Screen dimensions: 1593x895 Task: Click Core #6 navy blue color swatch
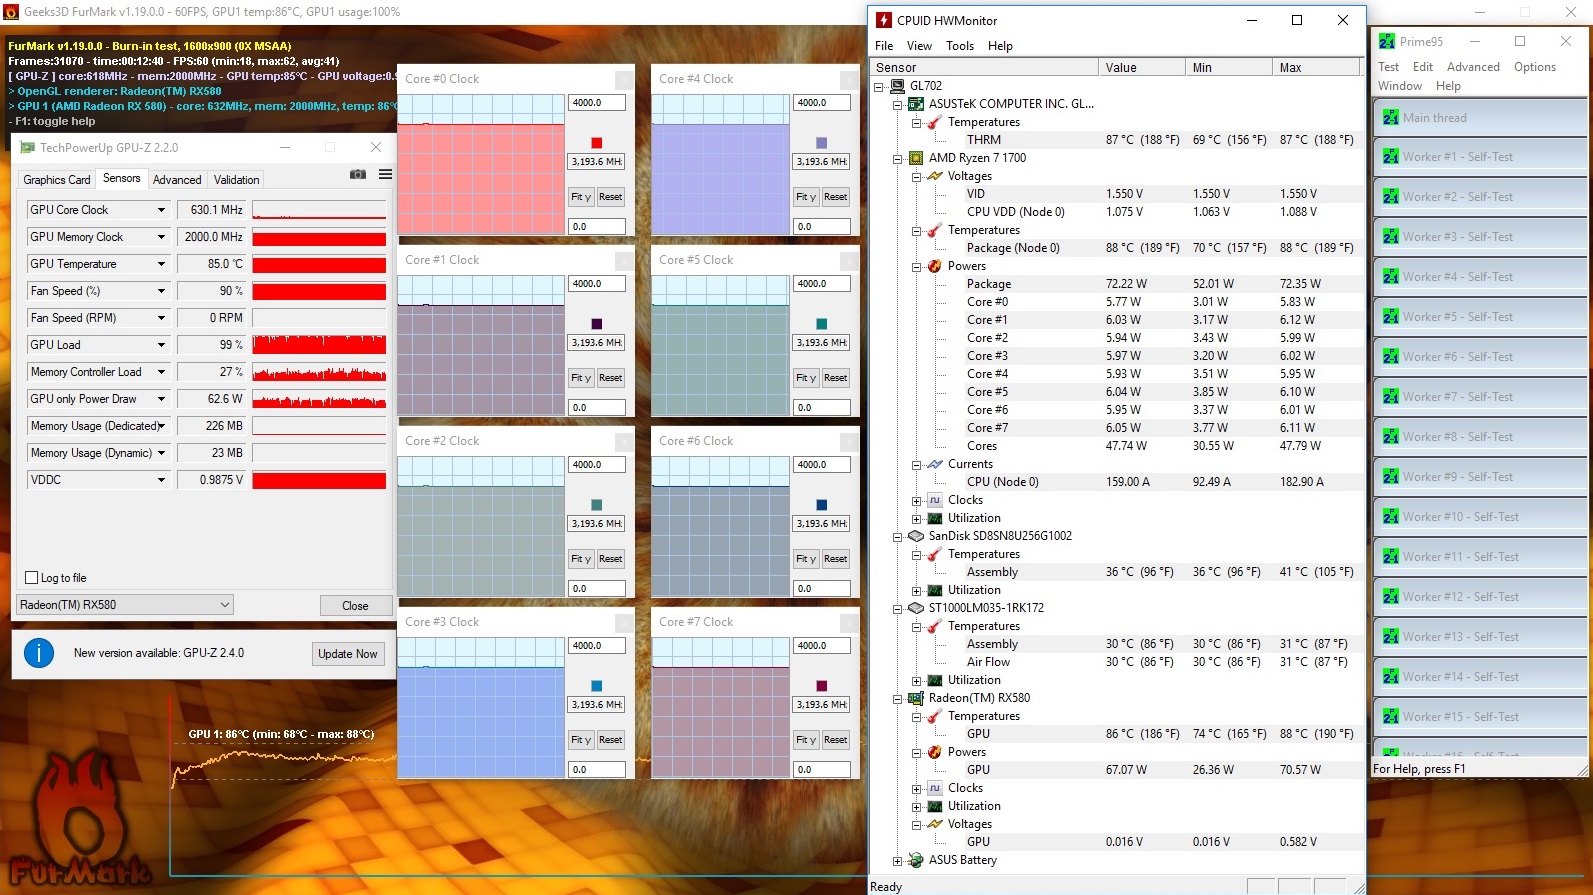(x=822, y=505)
